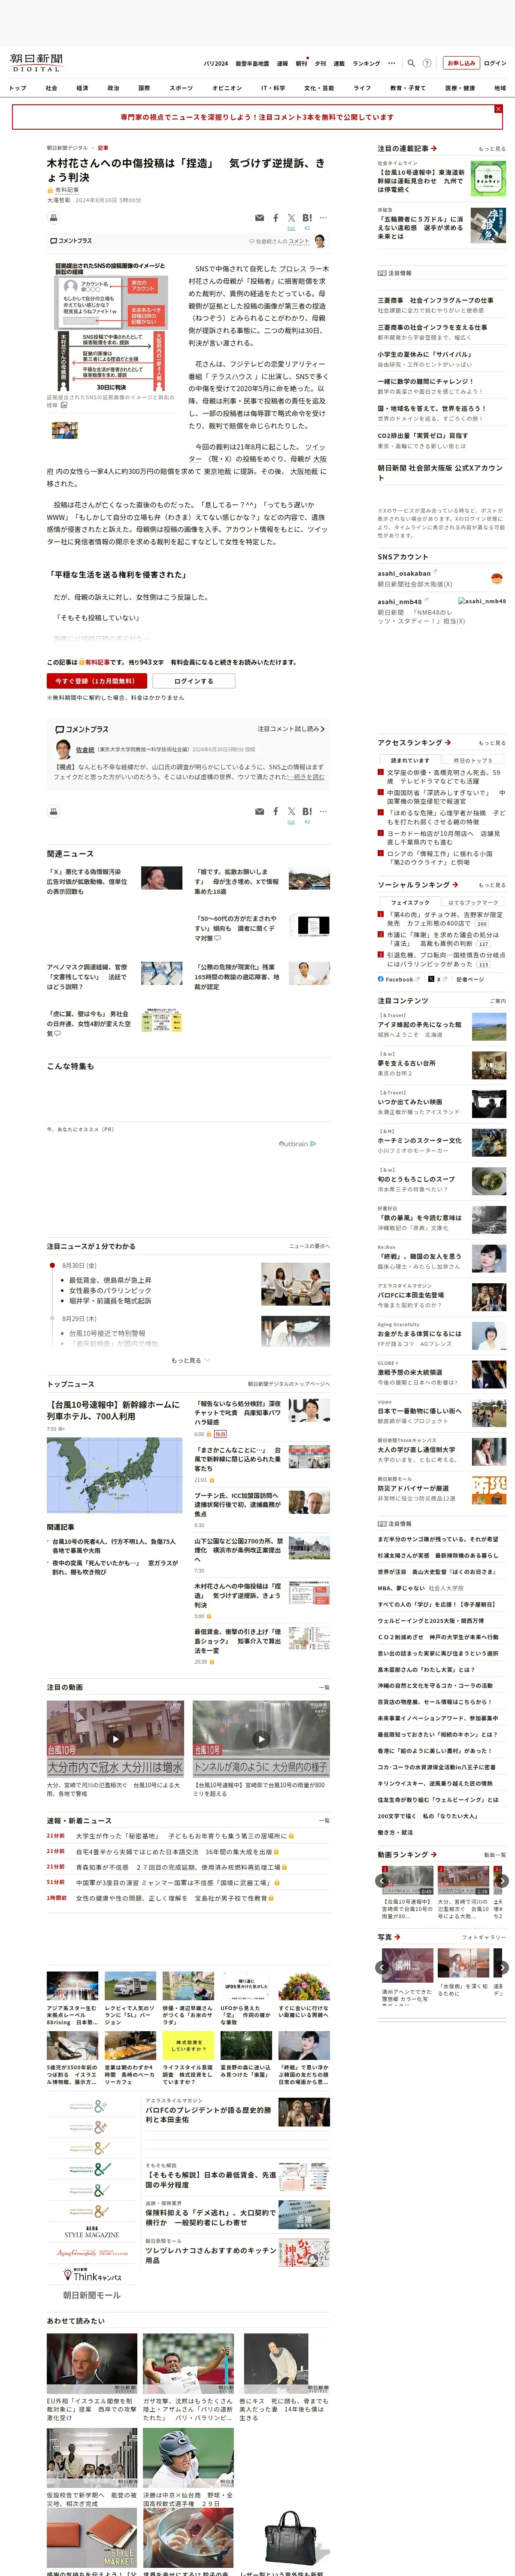The width and height of the screenshot is (515, 2576).
Task: Click left arrow of 動画ランキング carousel
Action: coord(382,1880)
